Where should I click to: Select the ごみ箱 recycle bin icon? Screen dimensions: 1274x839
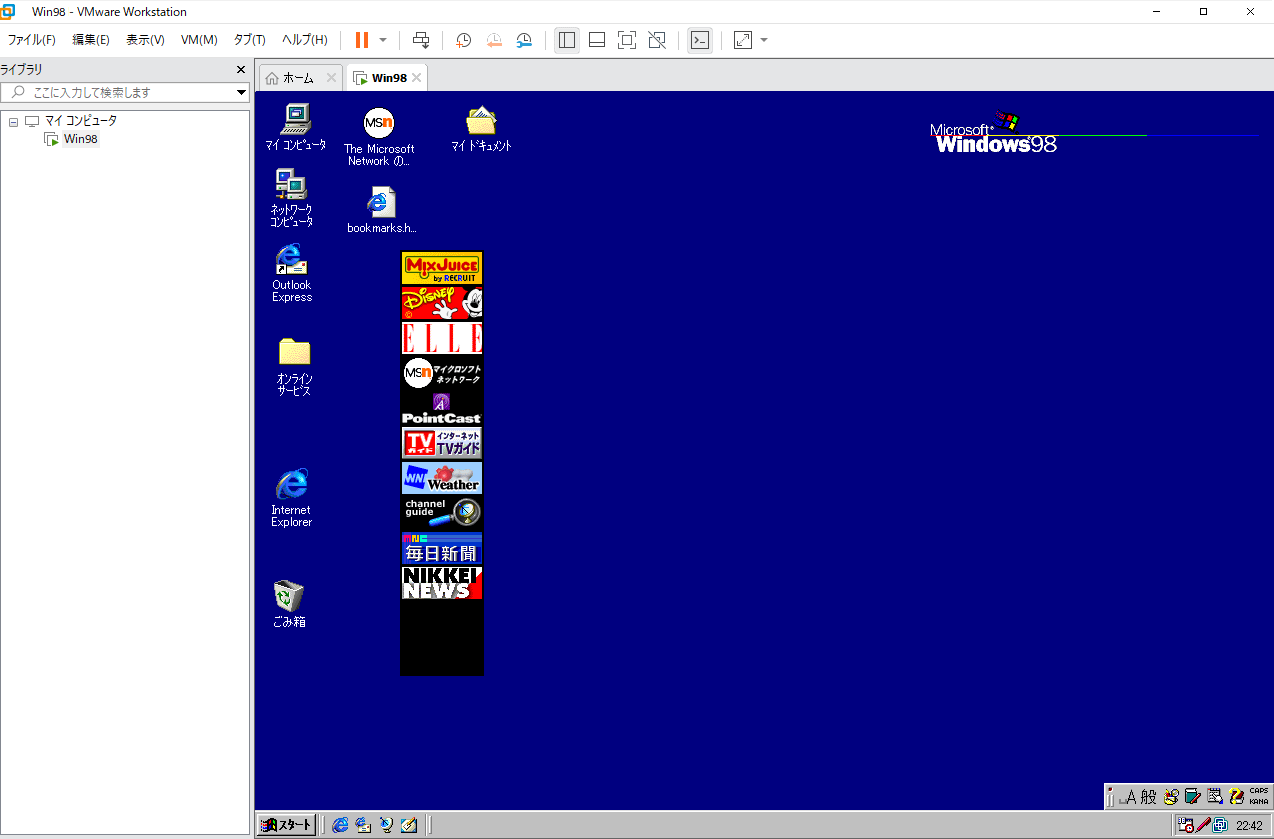(x=289, y=604)
